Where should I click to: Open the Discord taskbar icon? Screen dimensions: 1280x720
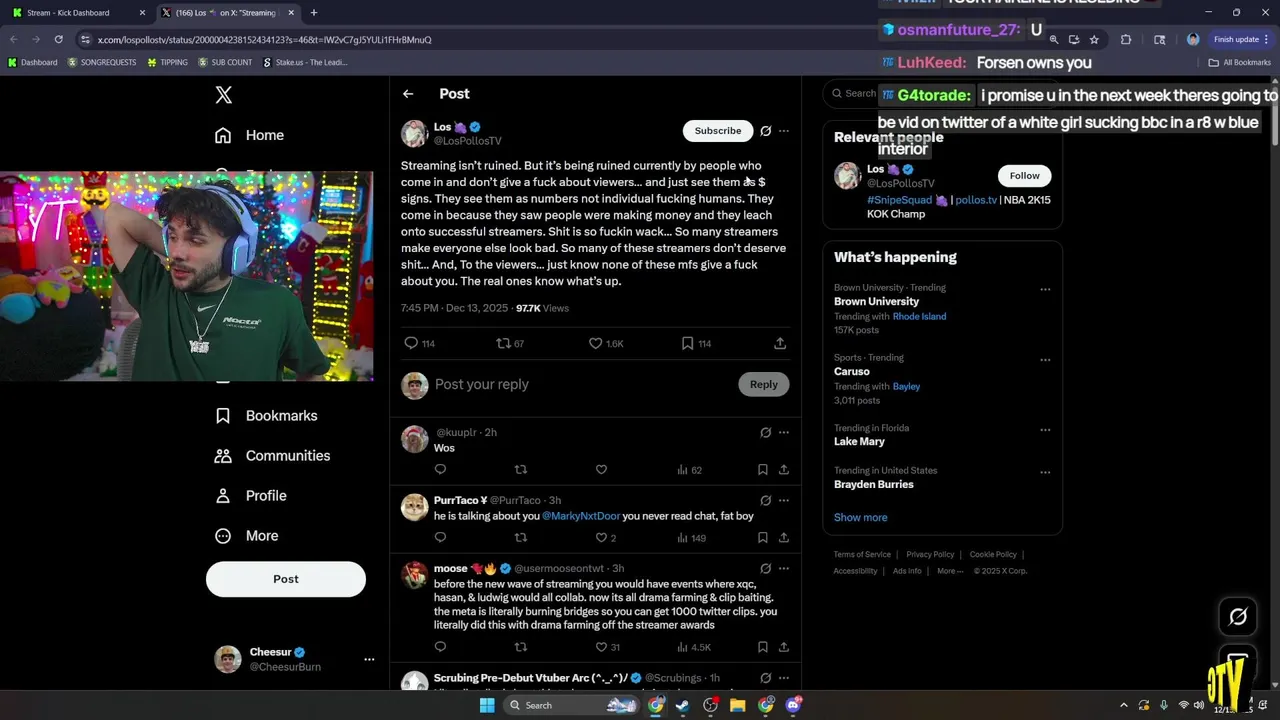tap(793, 705)
